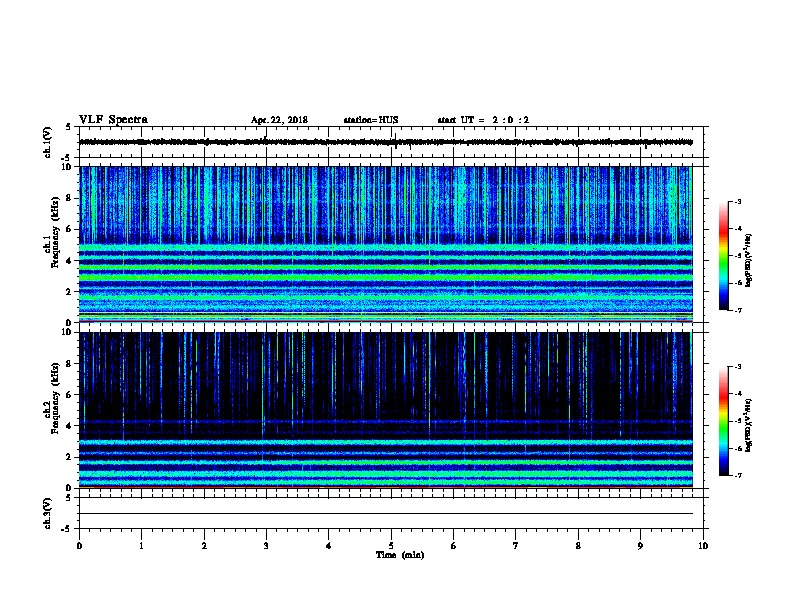Screen dimensions: 792x612
Task: Click the "8" kHz tick of ch.1 spectrogram
Action: (69, 198)
